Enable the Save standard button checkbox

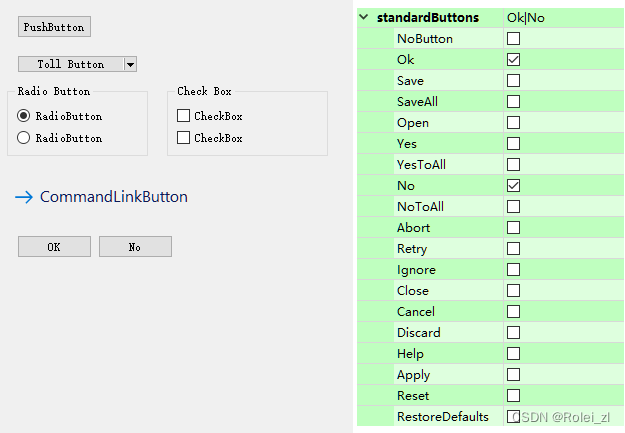pyautogui.click(x=514, y=81)
